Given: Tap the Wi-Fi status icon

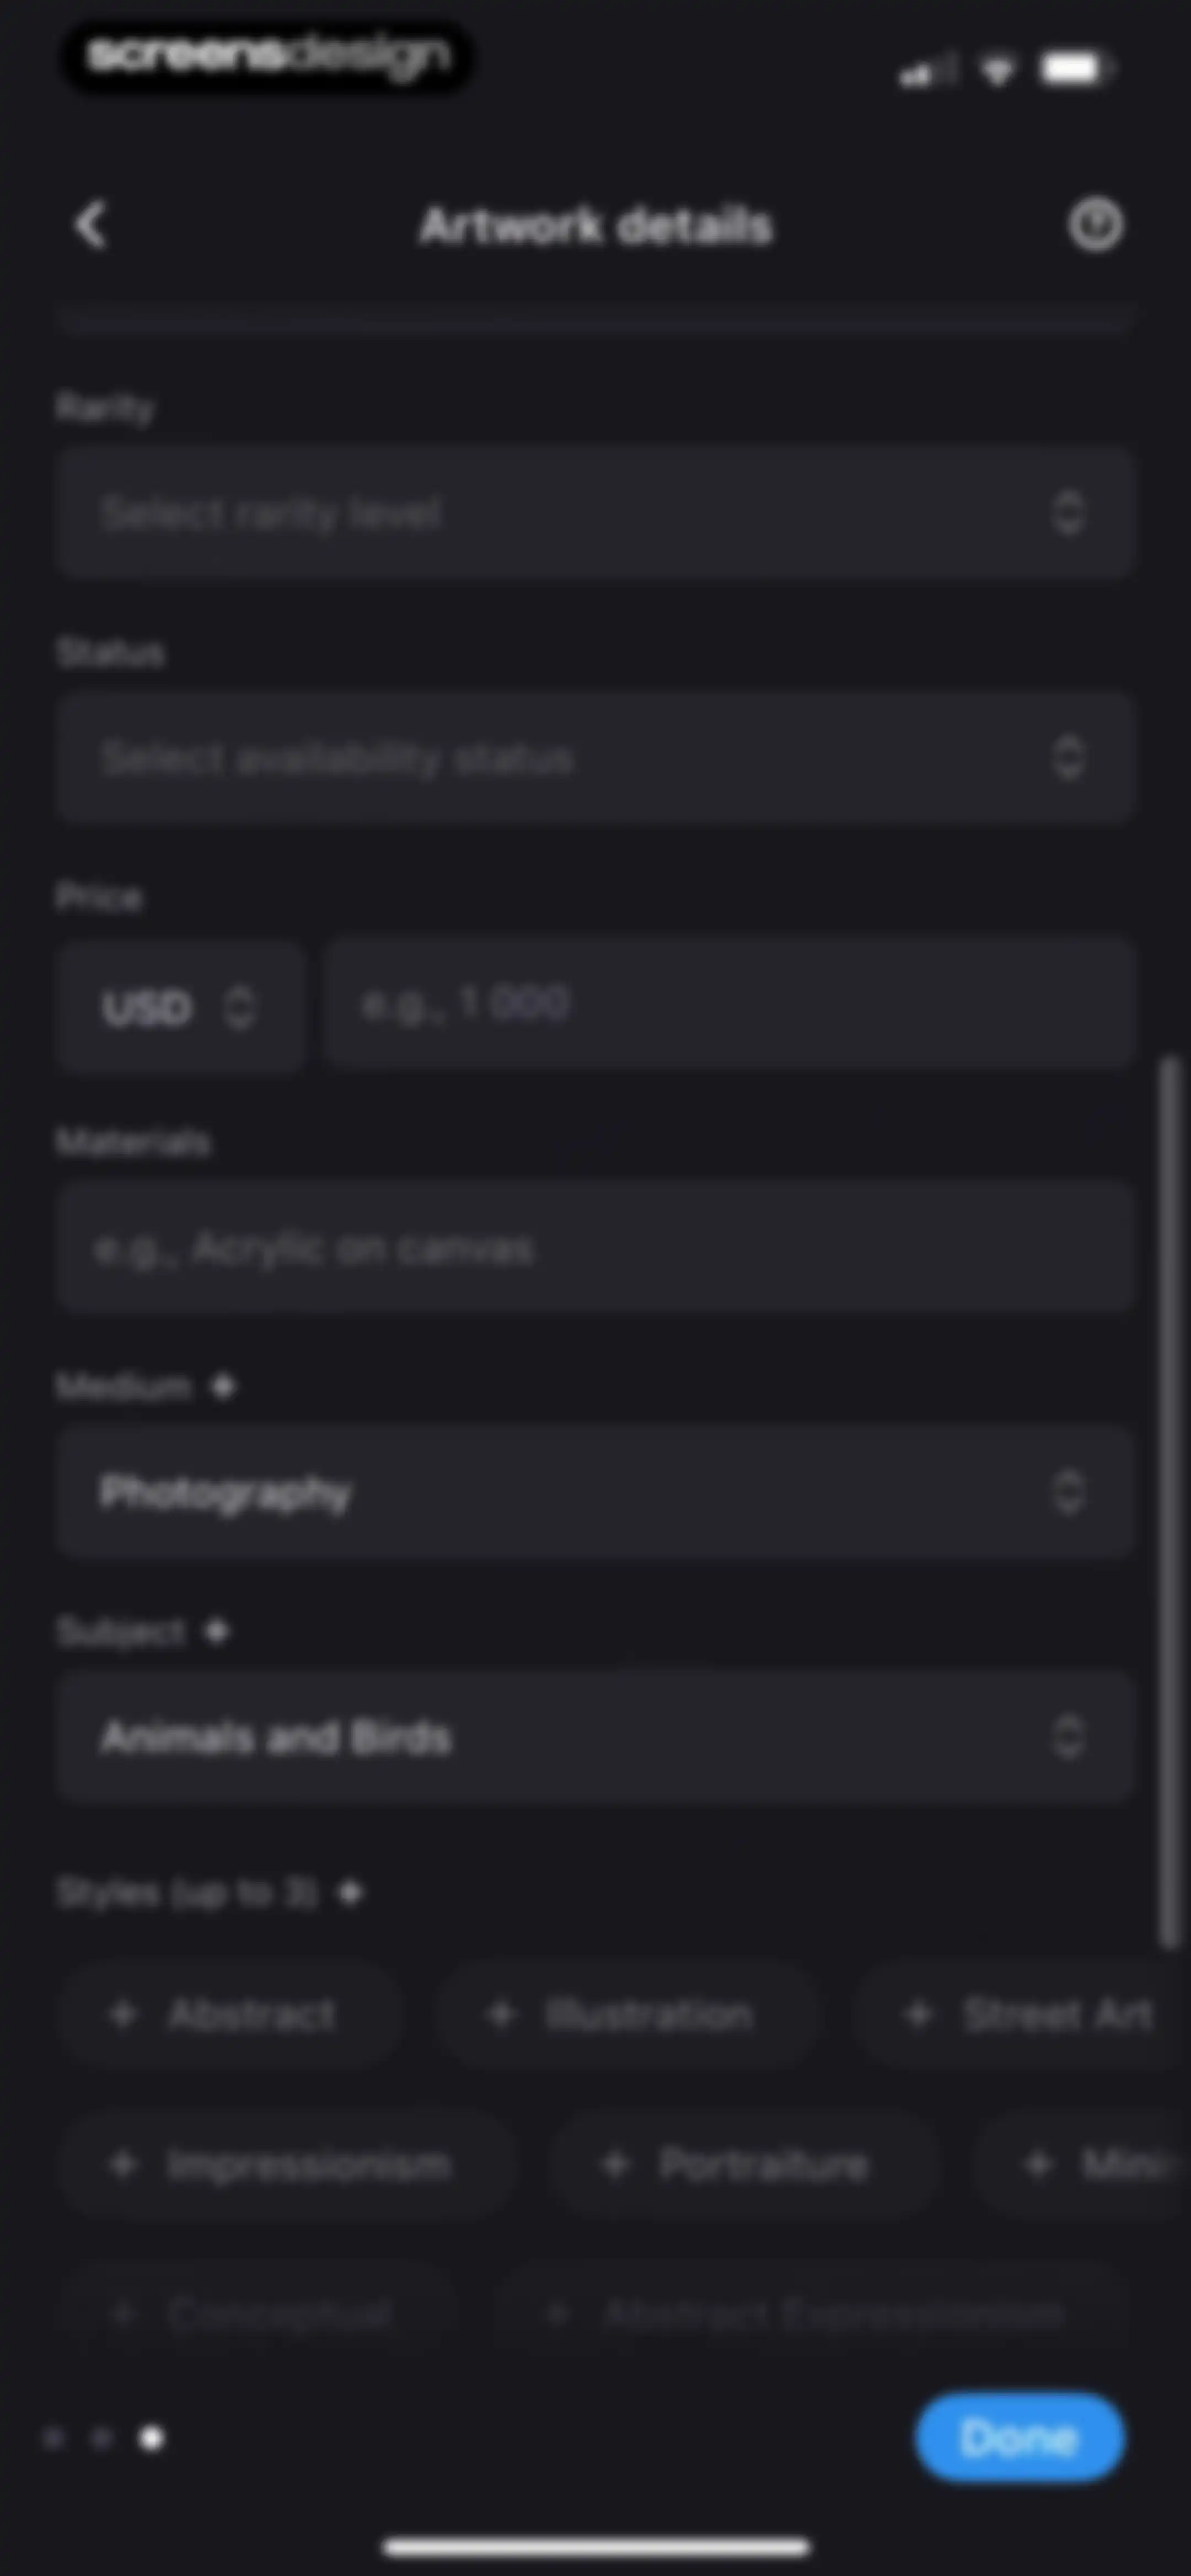Looking at the screenshot, I should pos(997,70).
